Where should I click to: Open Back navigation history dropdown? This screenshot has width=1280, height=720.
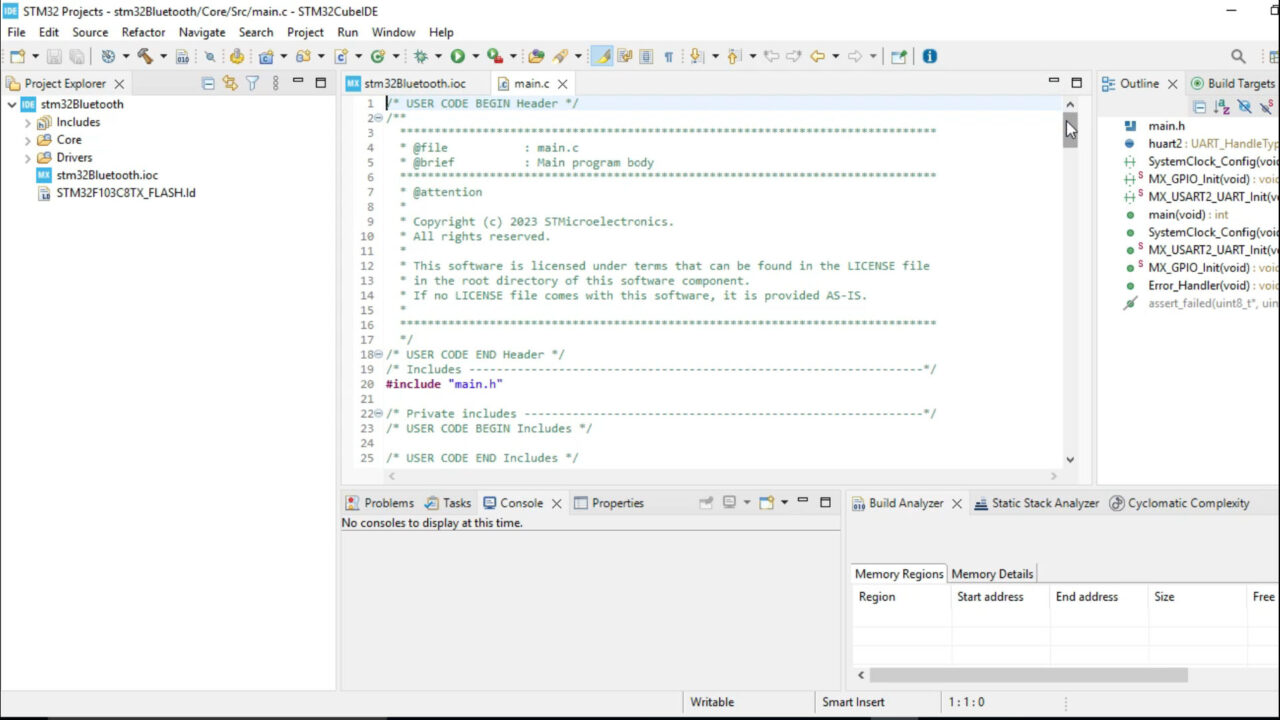(x=836, y=57)
